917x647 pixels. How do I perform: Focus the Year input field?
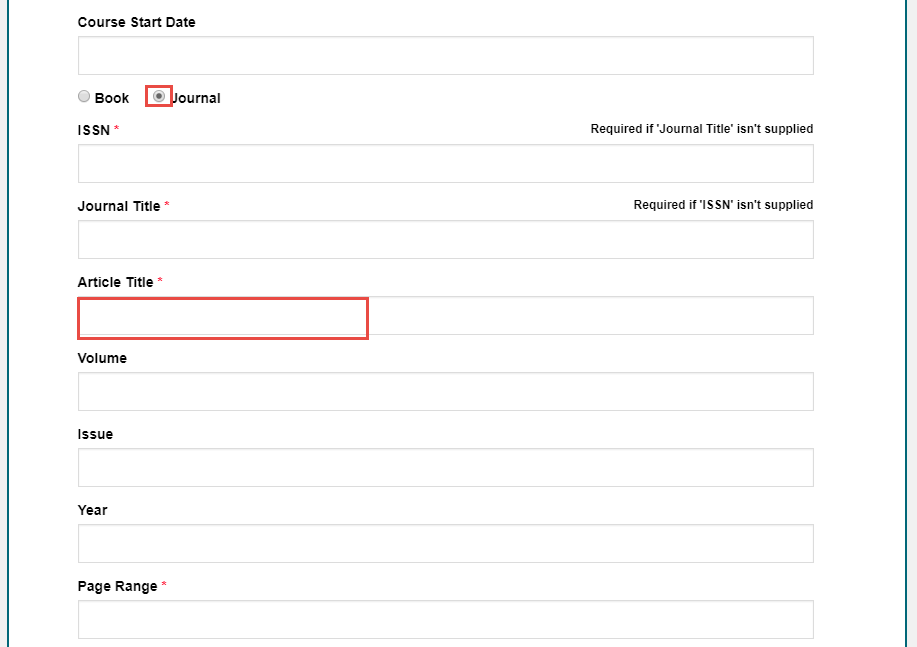pos(445,544)
